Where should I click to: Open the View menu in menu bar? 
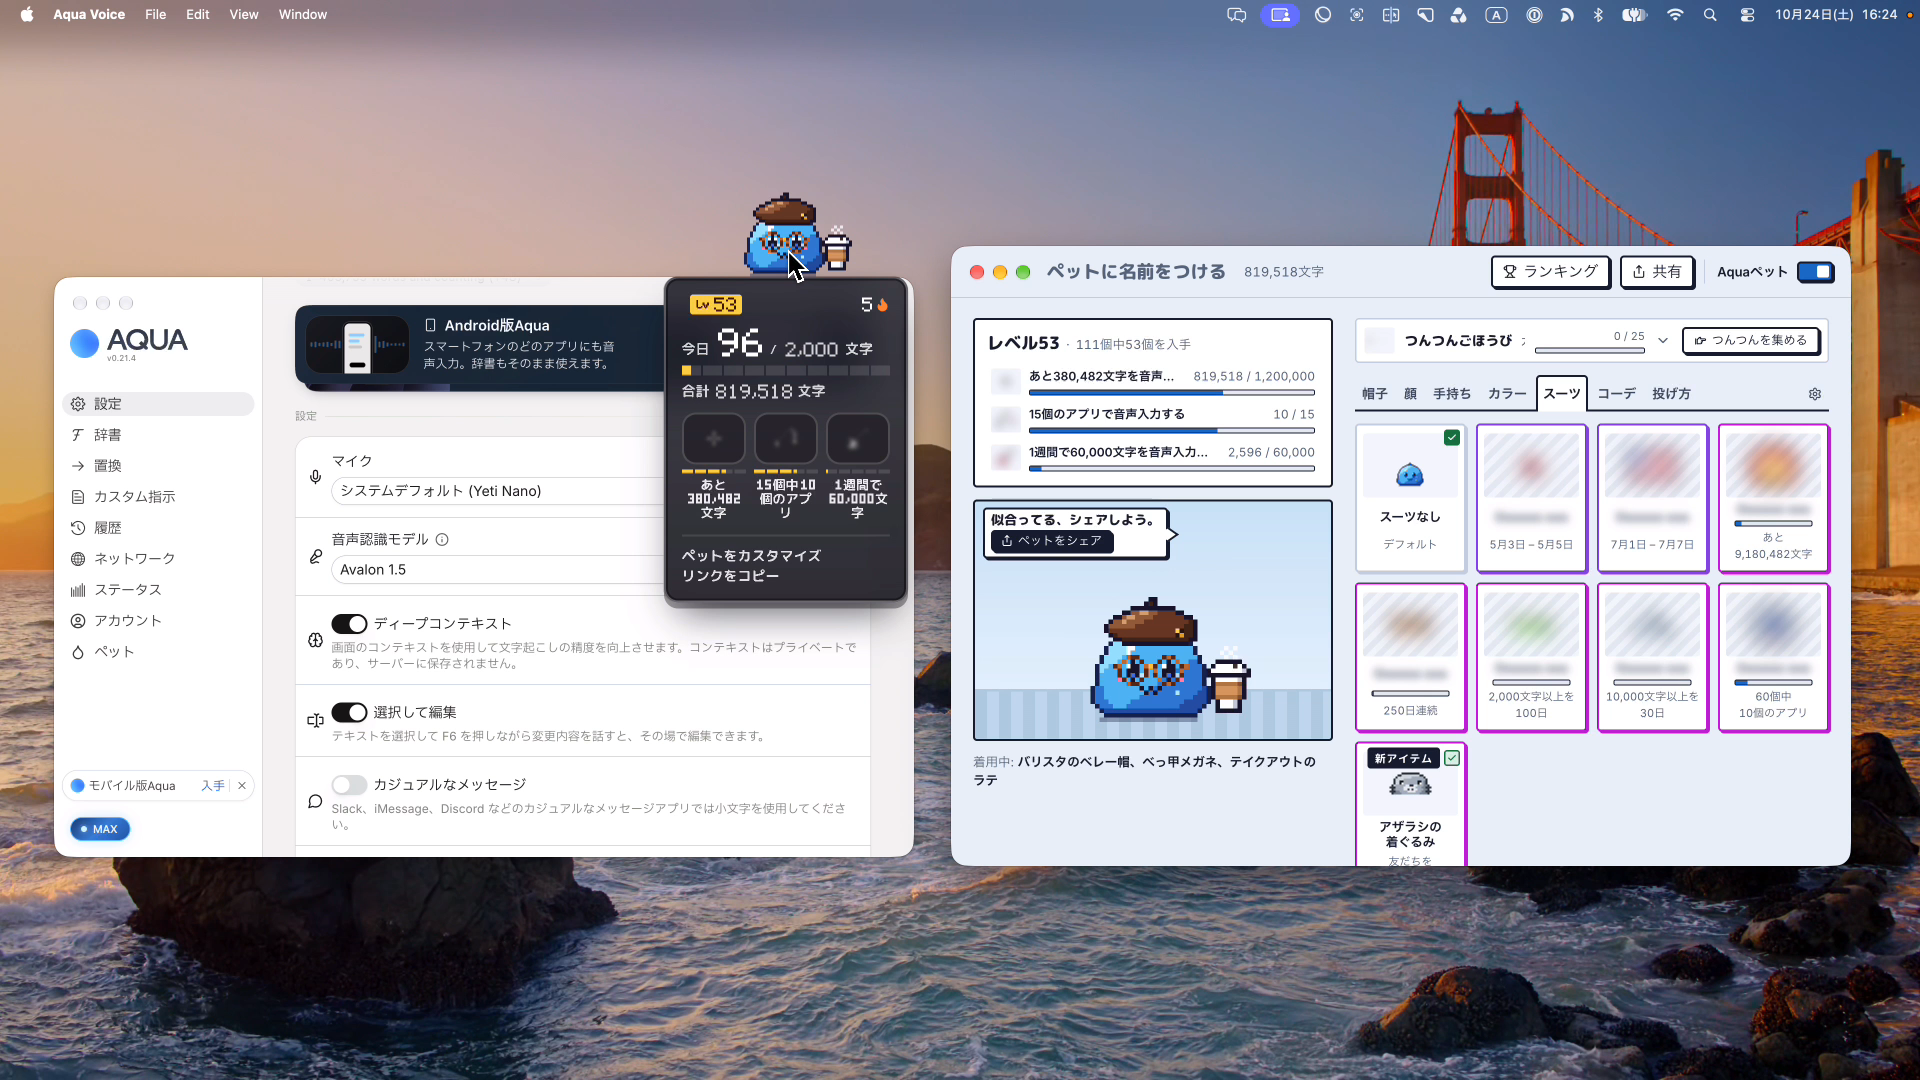244,15
